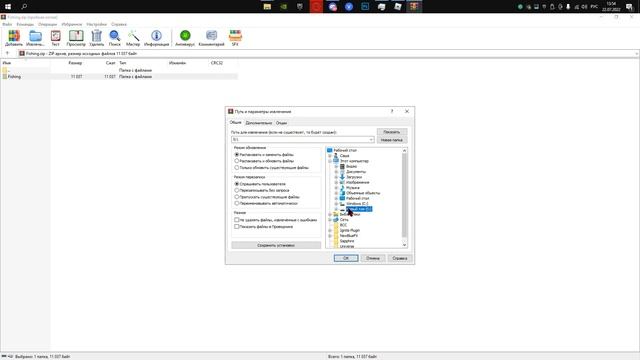
Task: Click the SFX toolbar icon
Action: [235, 36]
